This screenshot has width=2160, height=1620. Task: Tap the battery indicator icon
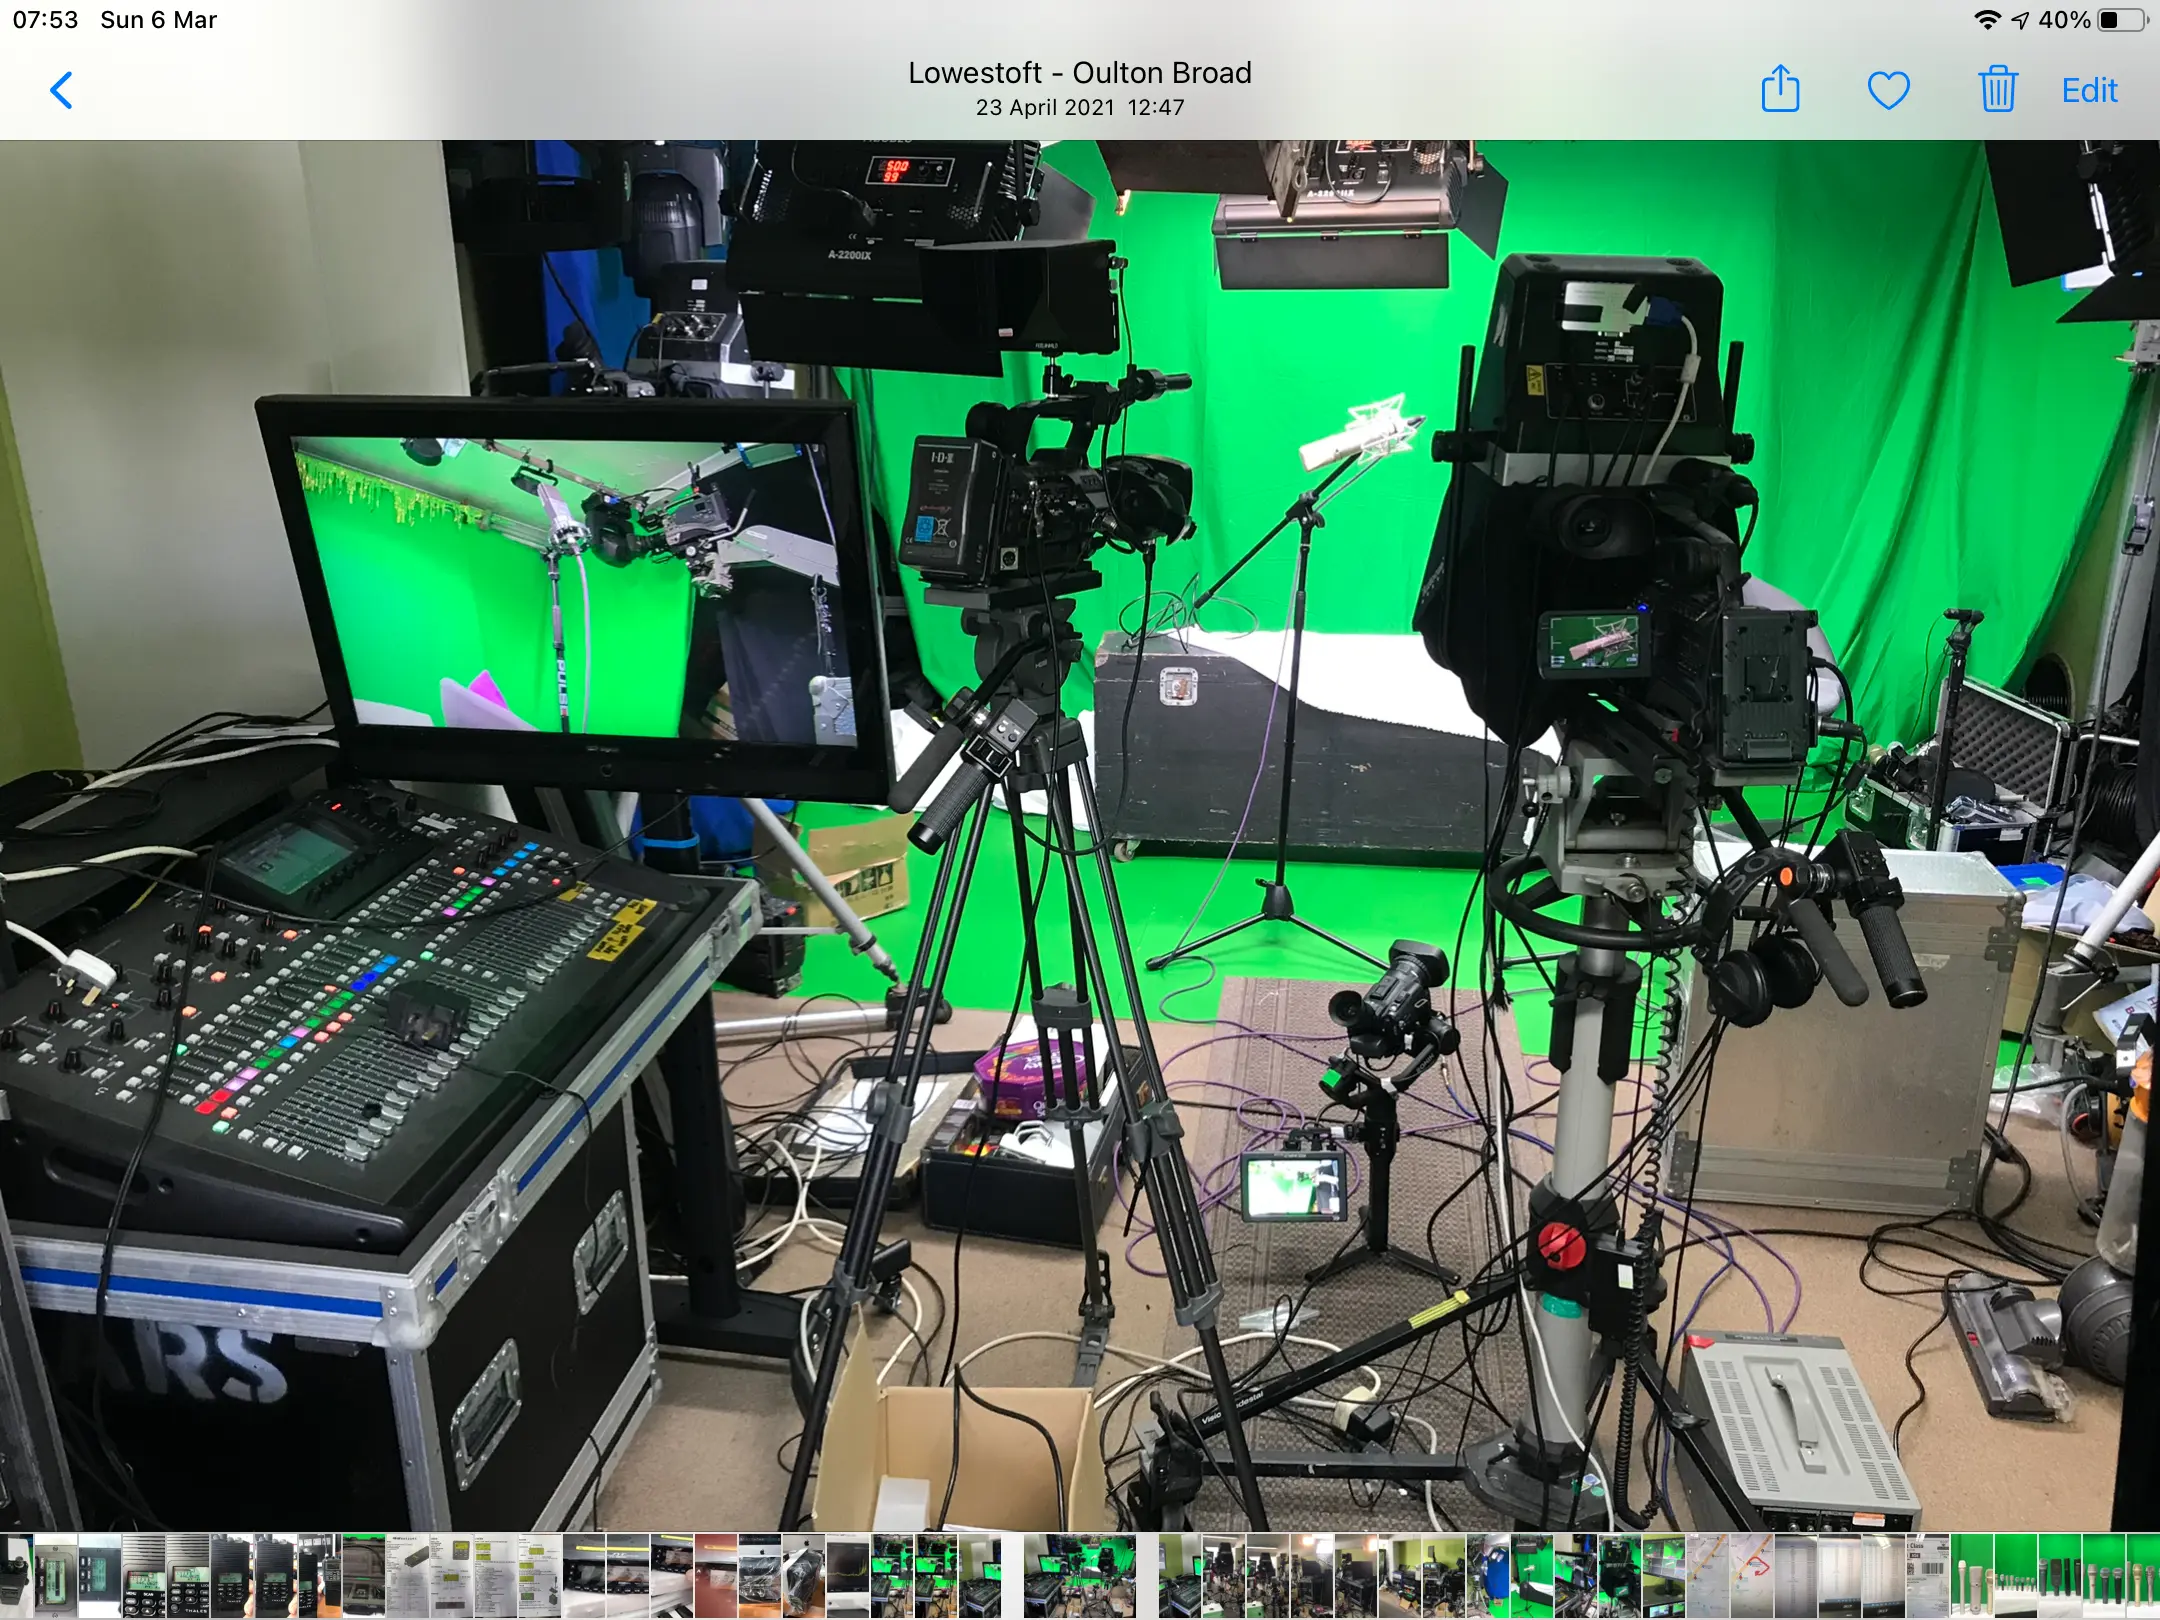[2121, 20]
